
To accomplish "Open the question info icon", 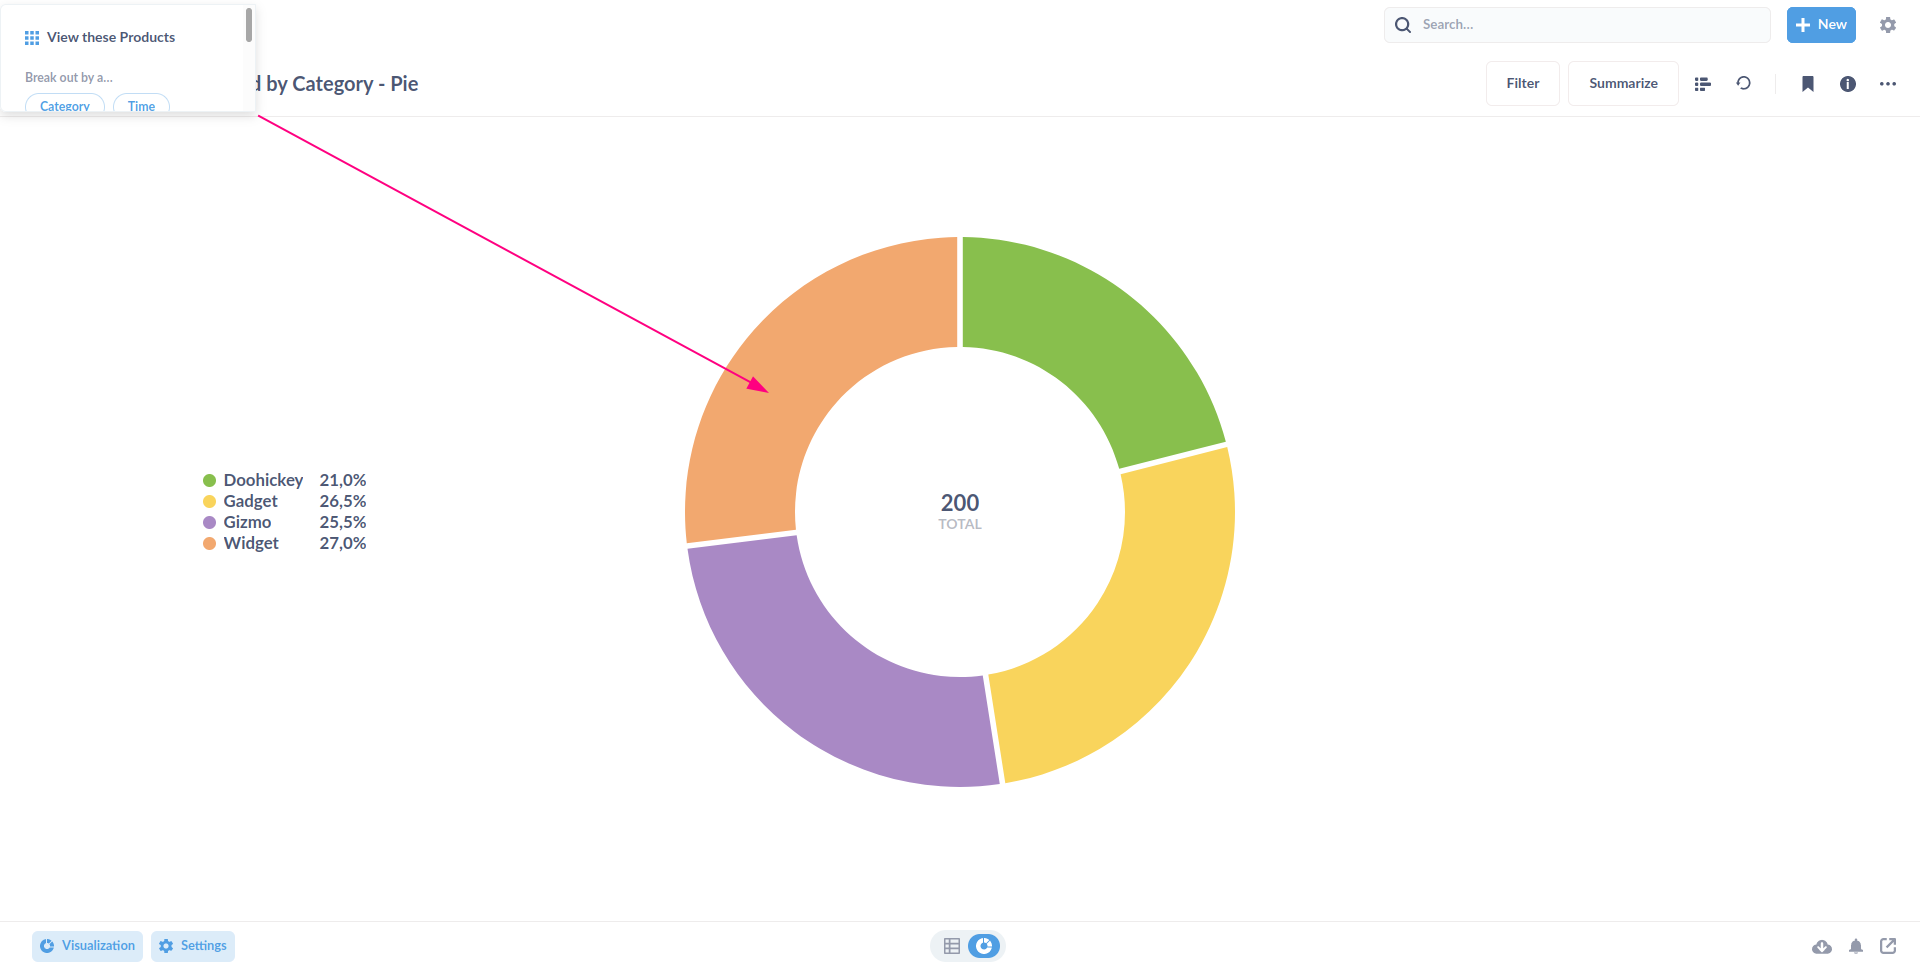I will point(1848,84).
